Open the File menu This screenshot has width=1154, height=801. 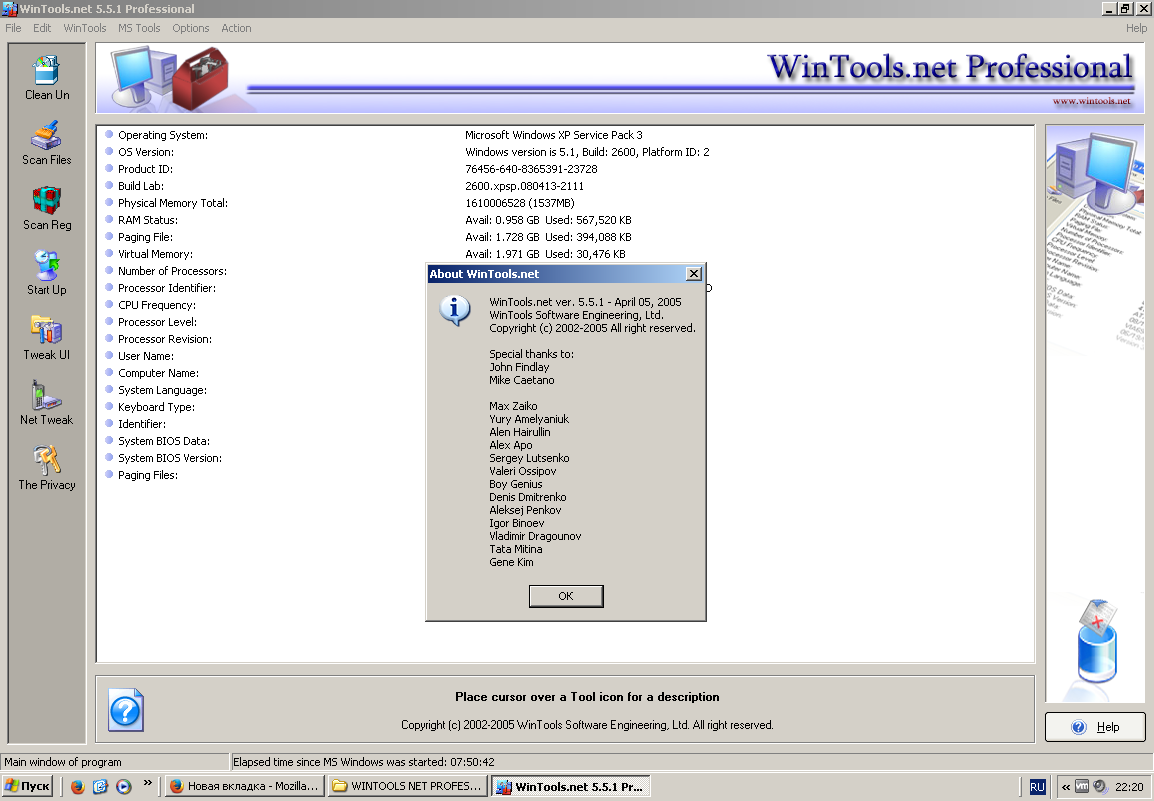coord(13,28)
